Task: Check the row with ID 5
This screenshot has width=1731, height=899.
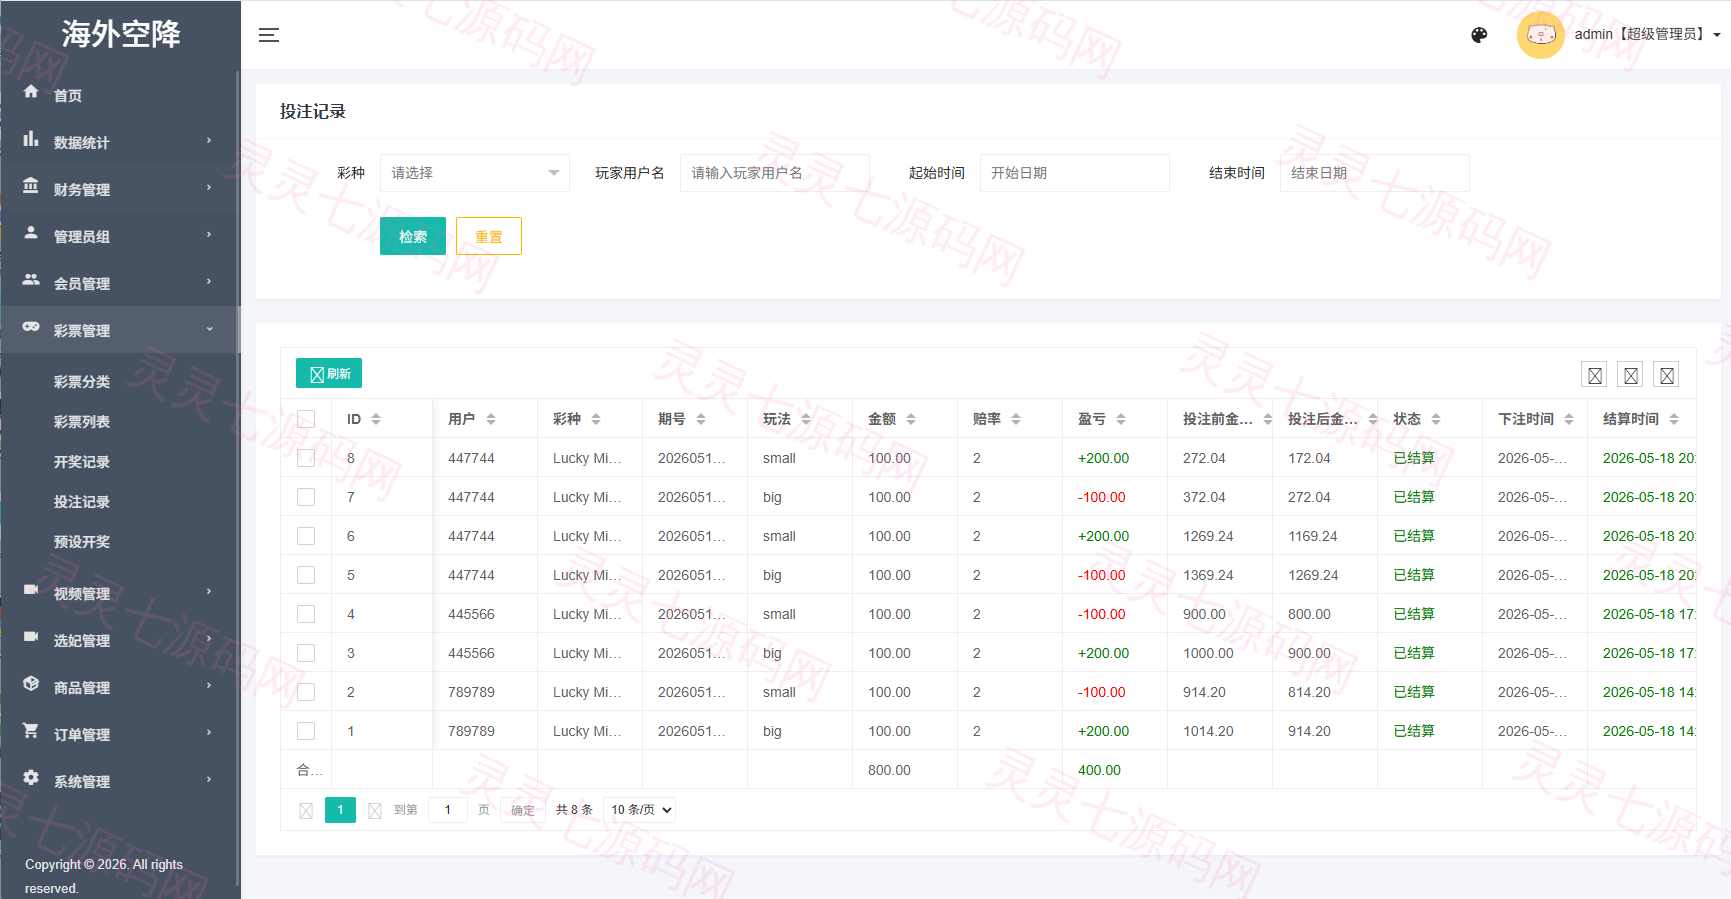Action: 306,575
